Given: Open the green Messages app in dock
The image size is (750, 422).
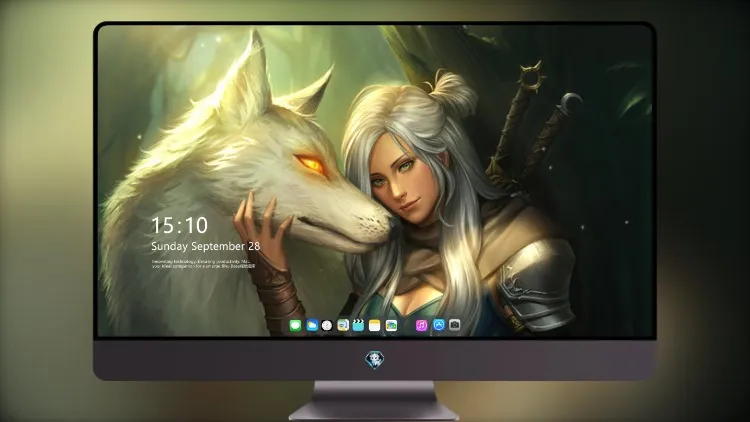Looking at the screenshot, I should pos(295,326).
